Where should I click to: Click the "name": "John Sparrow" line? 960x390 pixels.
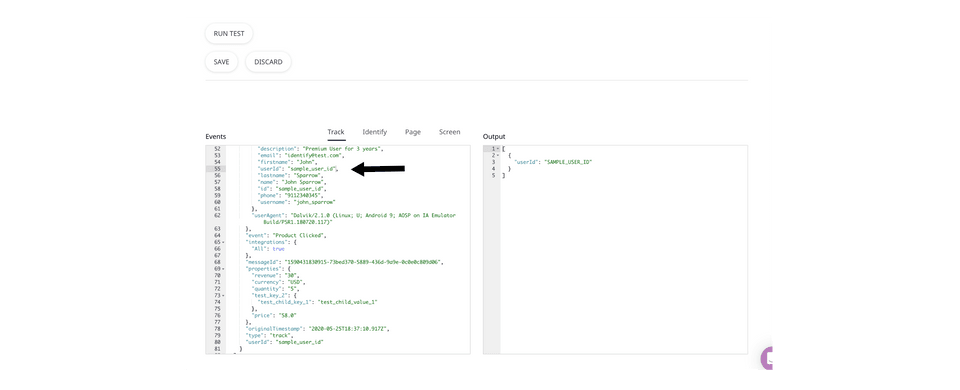[293, 182]
